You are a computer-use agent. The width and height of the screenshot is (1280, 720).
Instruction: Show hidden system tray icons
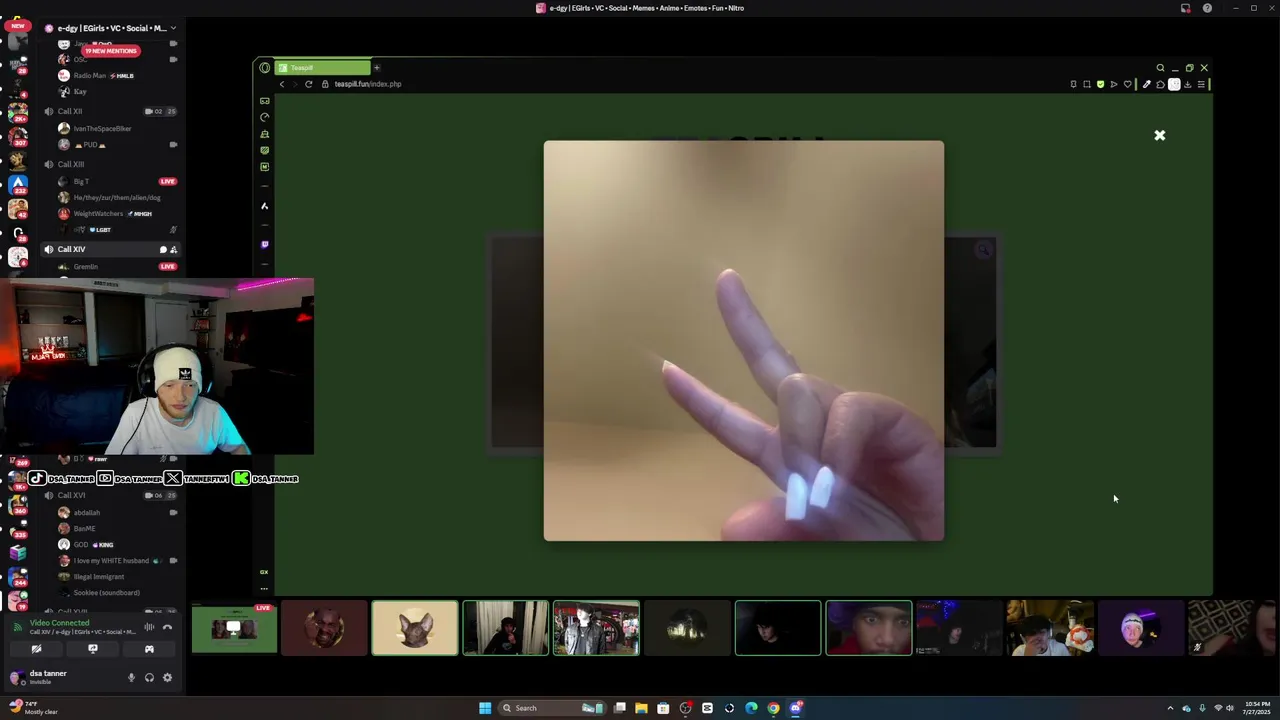tap(1170, 708)
